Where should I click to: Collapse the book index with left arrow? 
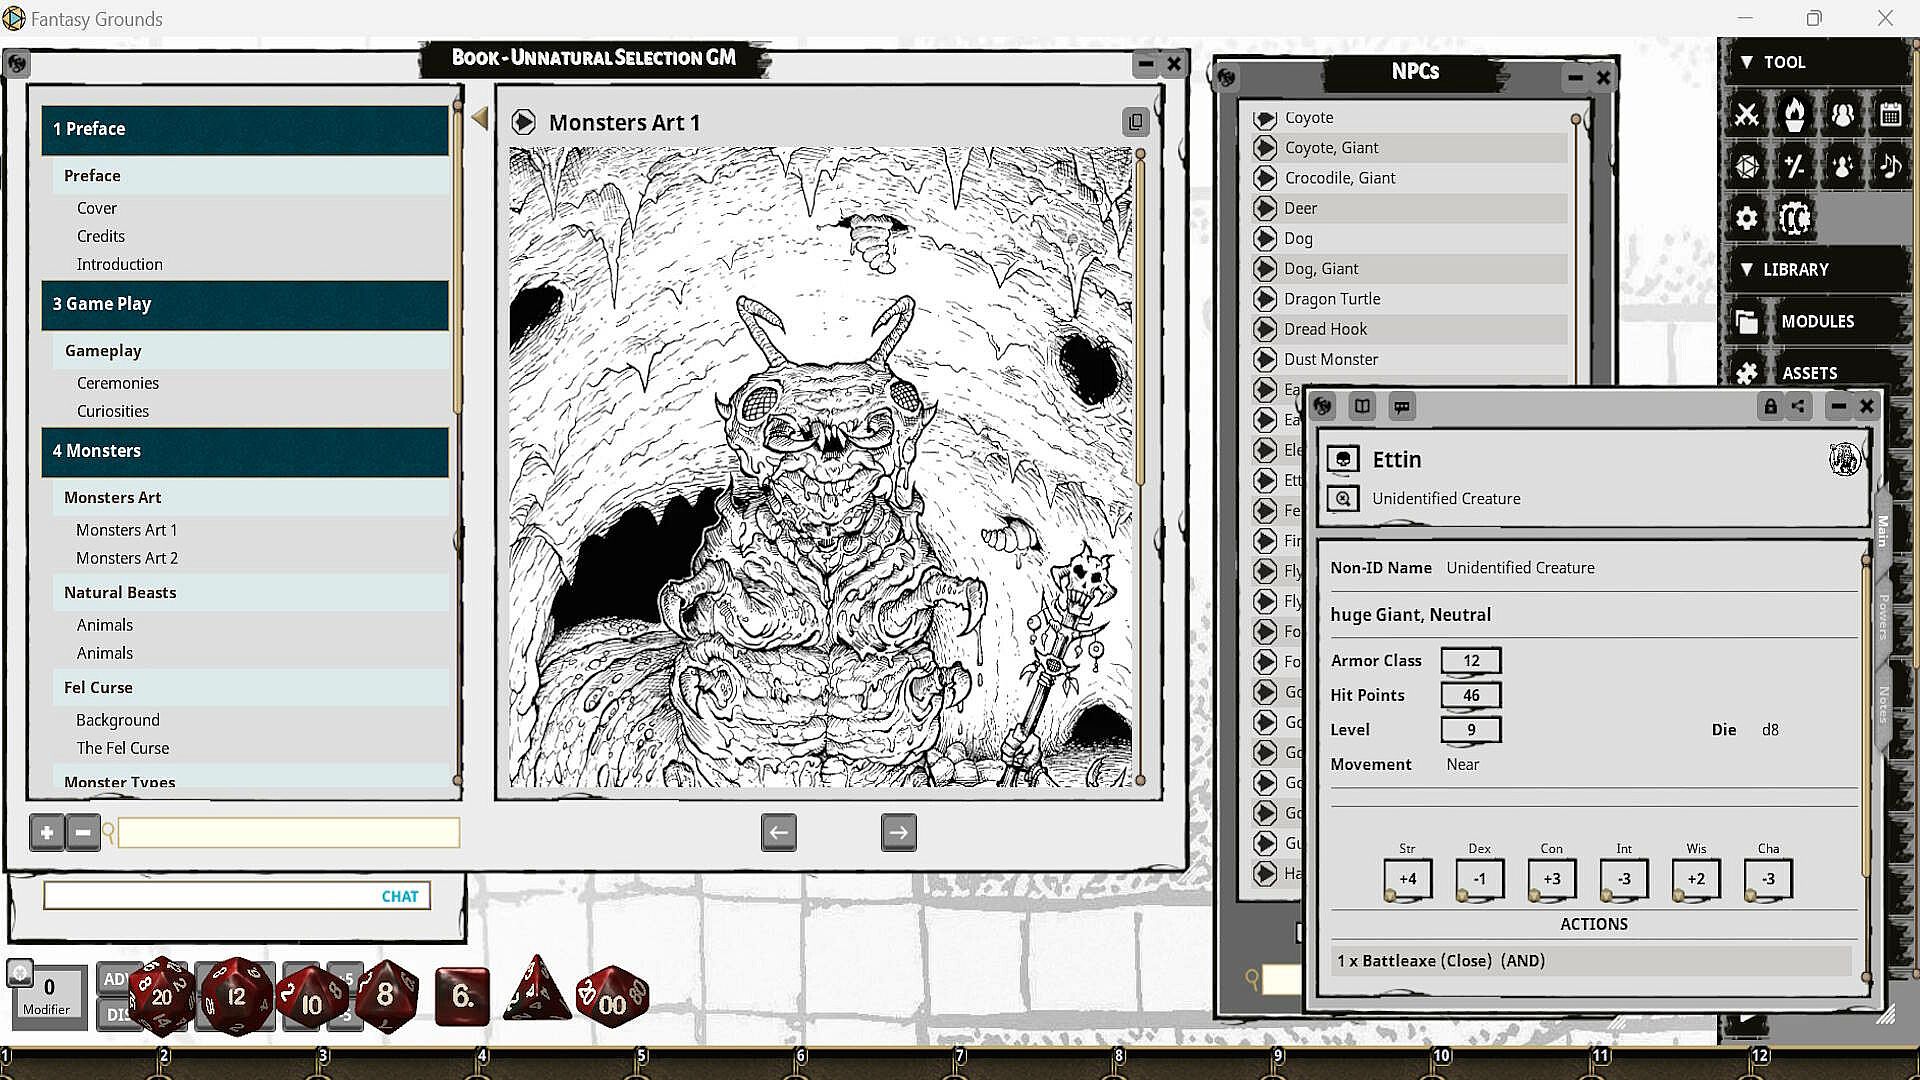pos(480,118)
